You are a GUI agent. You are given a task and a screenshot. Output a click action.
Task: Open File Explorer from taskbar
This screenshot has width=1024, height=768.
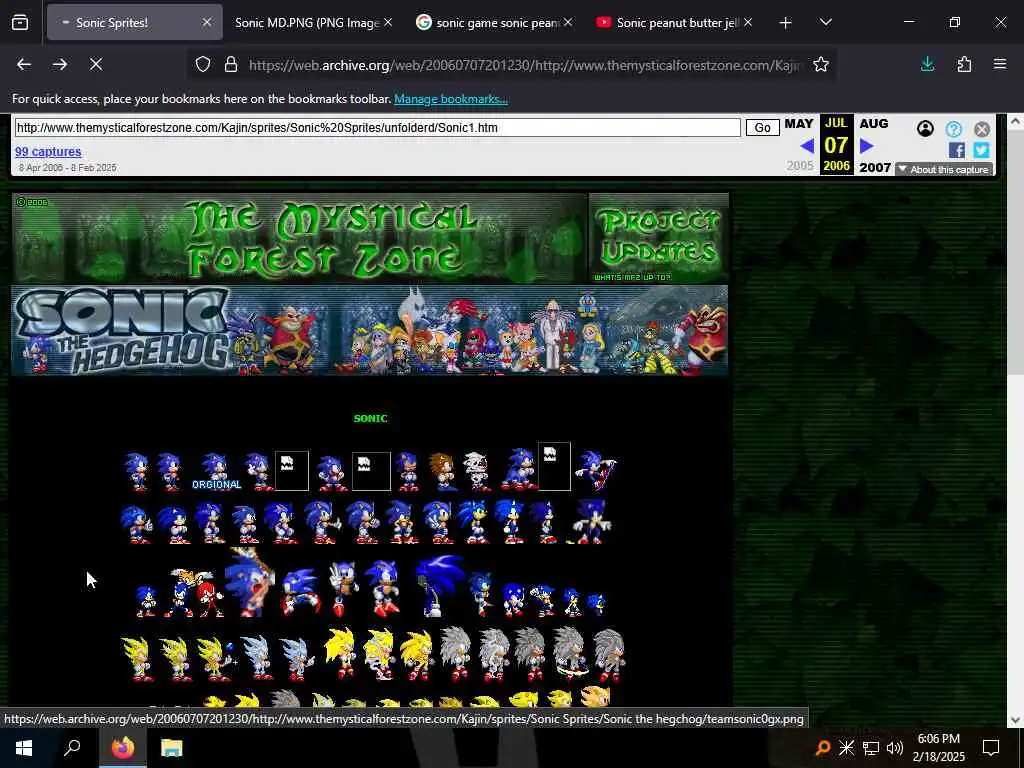point(172,748)
